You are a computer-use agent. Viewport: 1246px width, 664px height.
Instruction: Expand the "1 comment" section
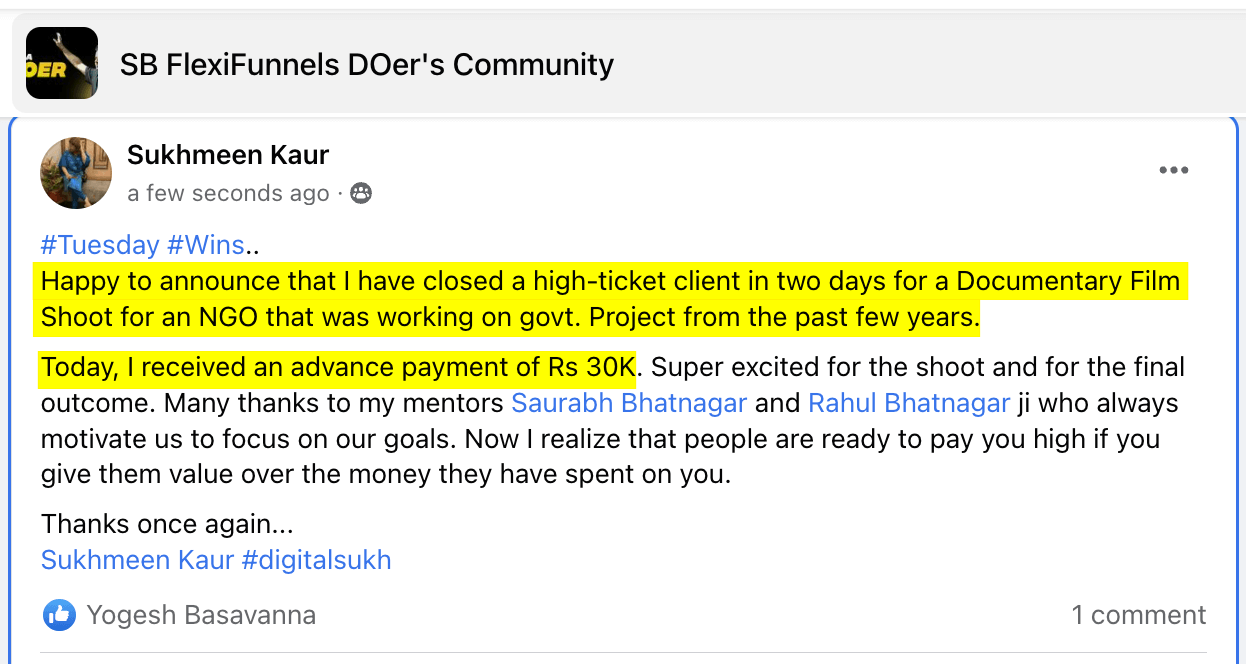tap(1138, 615)
